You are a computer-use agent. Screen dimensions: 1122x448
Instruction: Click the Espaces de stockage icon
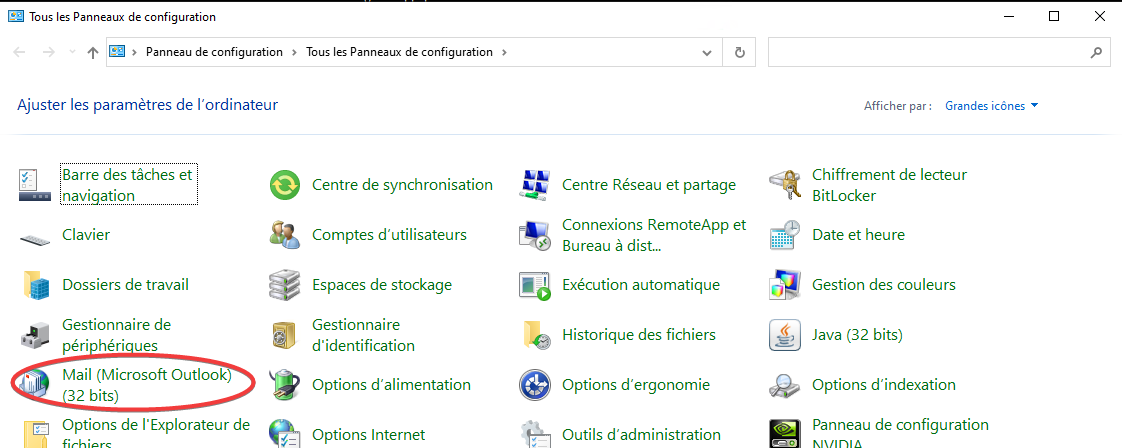(x=285, y=285)
